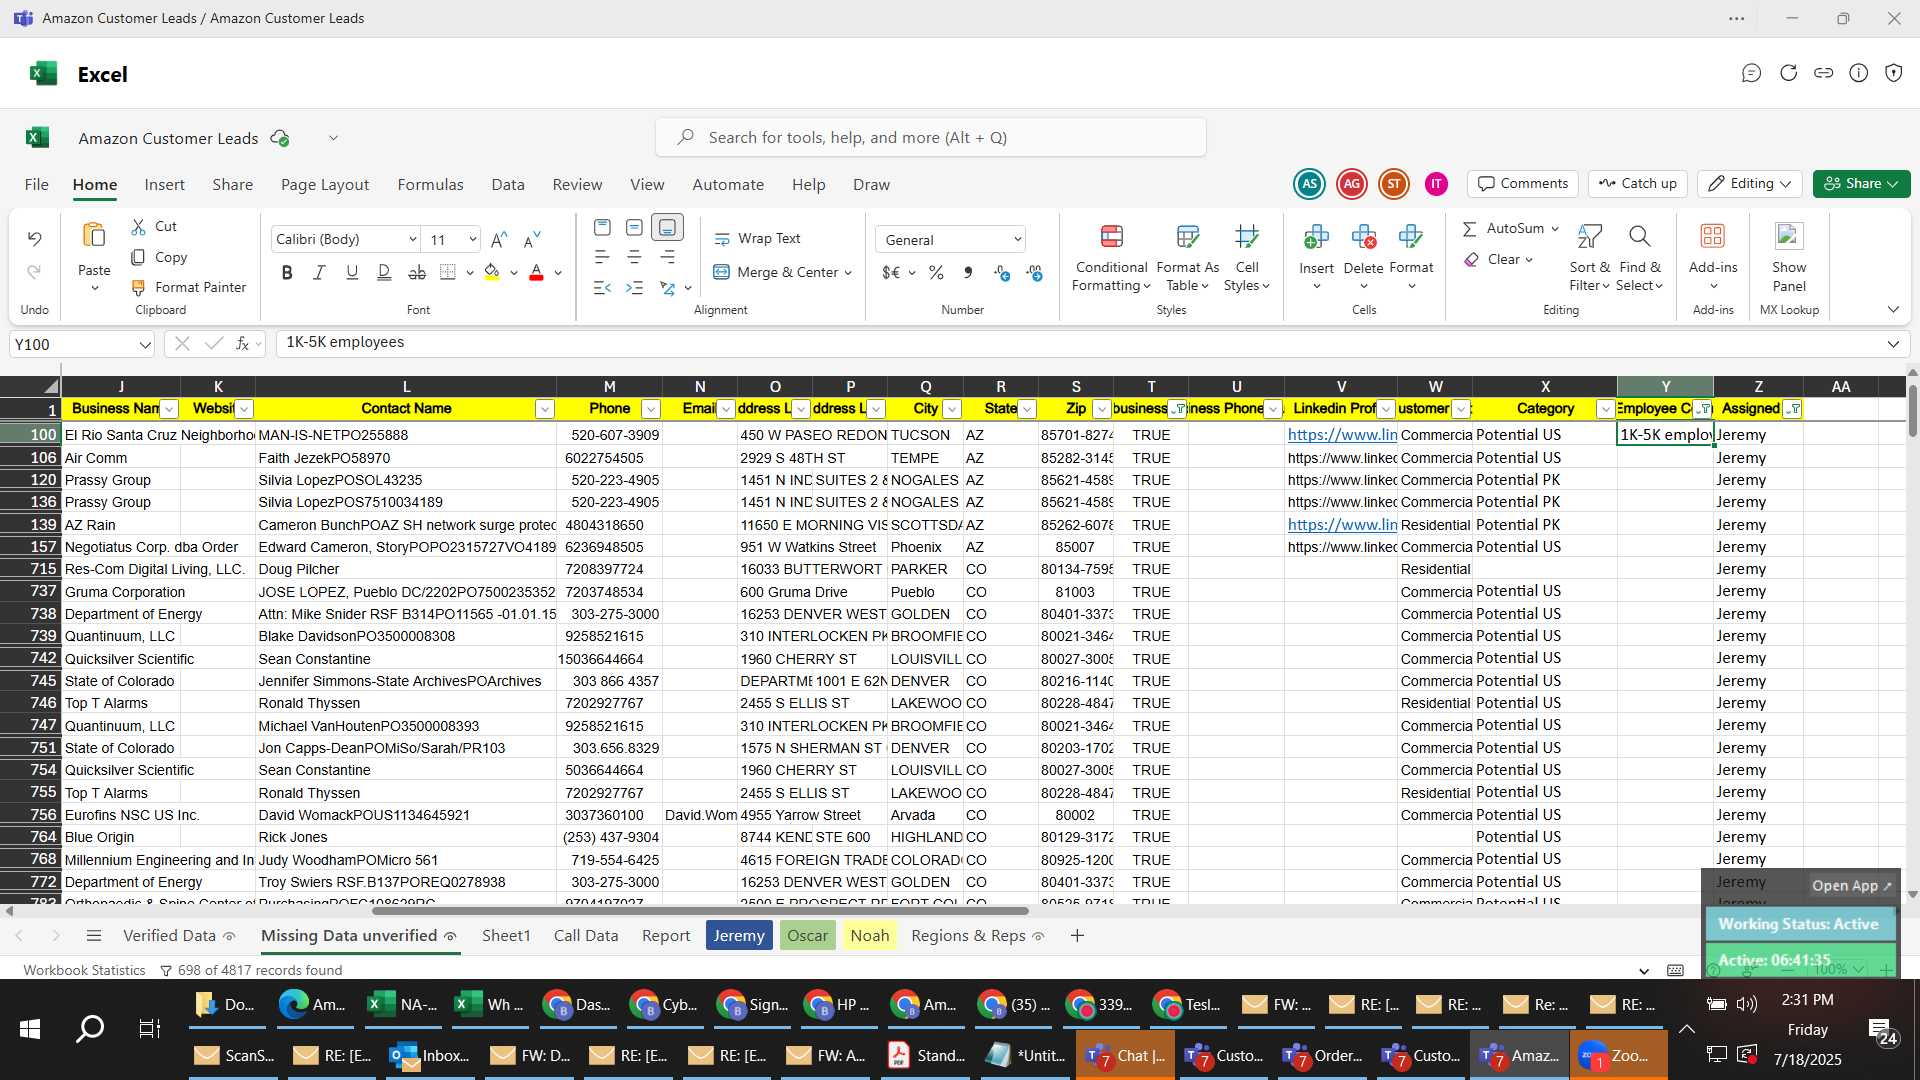This screenshot has height=1080, width=1920.
Task: Open AZ Rain LinkedIn link
Action: 1342,525
